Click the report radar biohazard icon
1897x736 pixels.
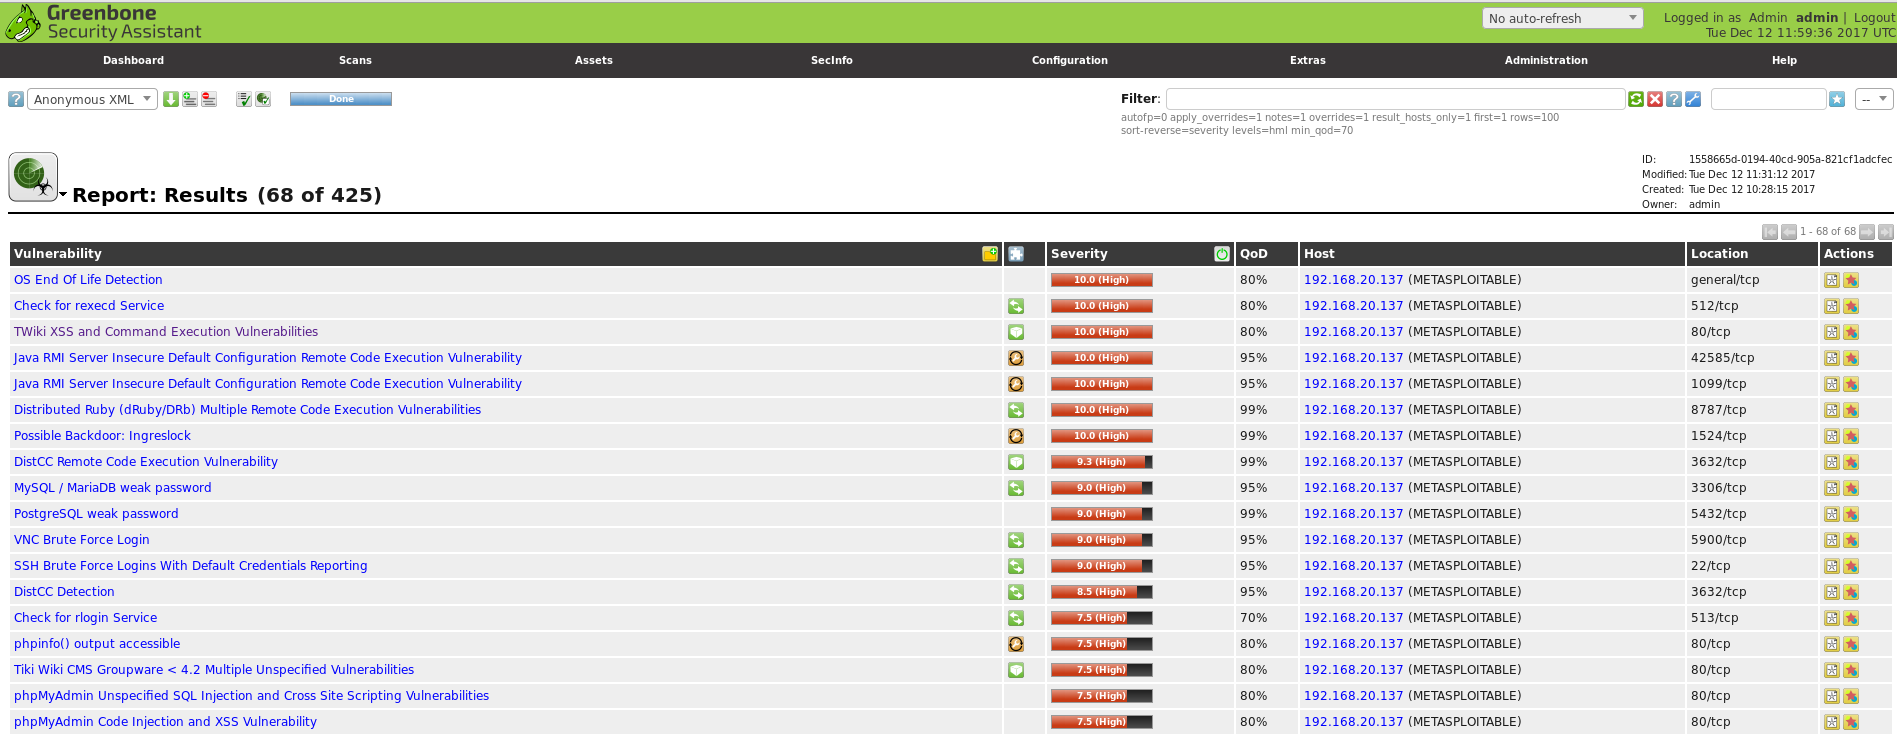[33, 177]
